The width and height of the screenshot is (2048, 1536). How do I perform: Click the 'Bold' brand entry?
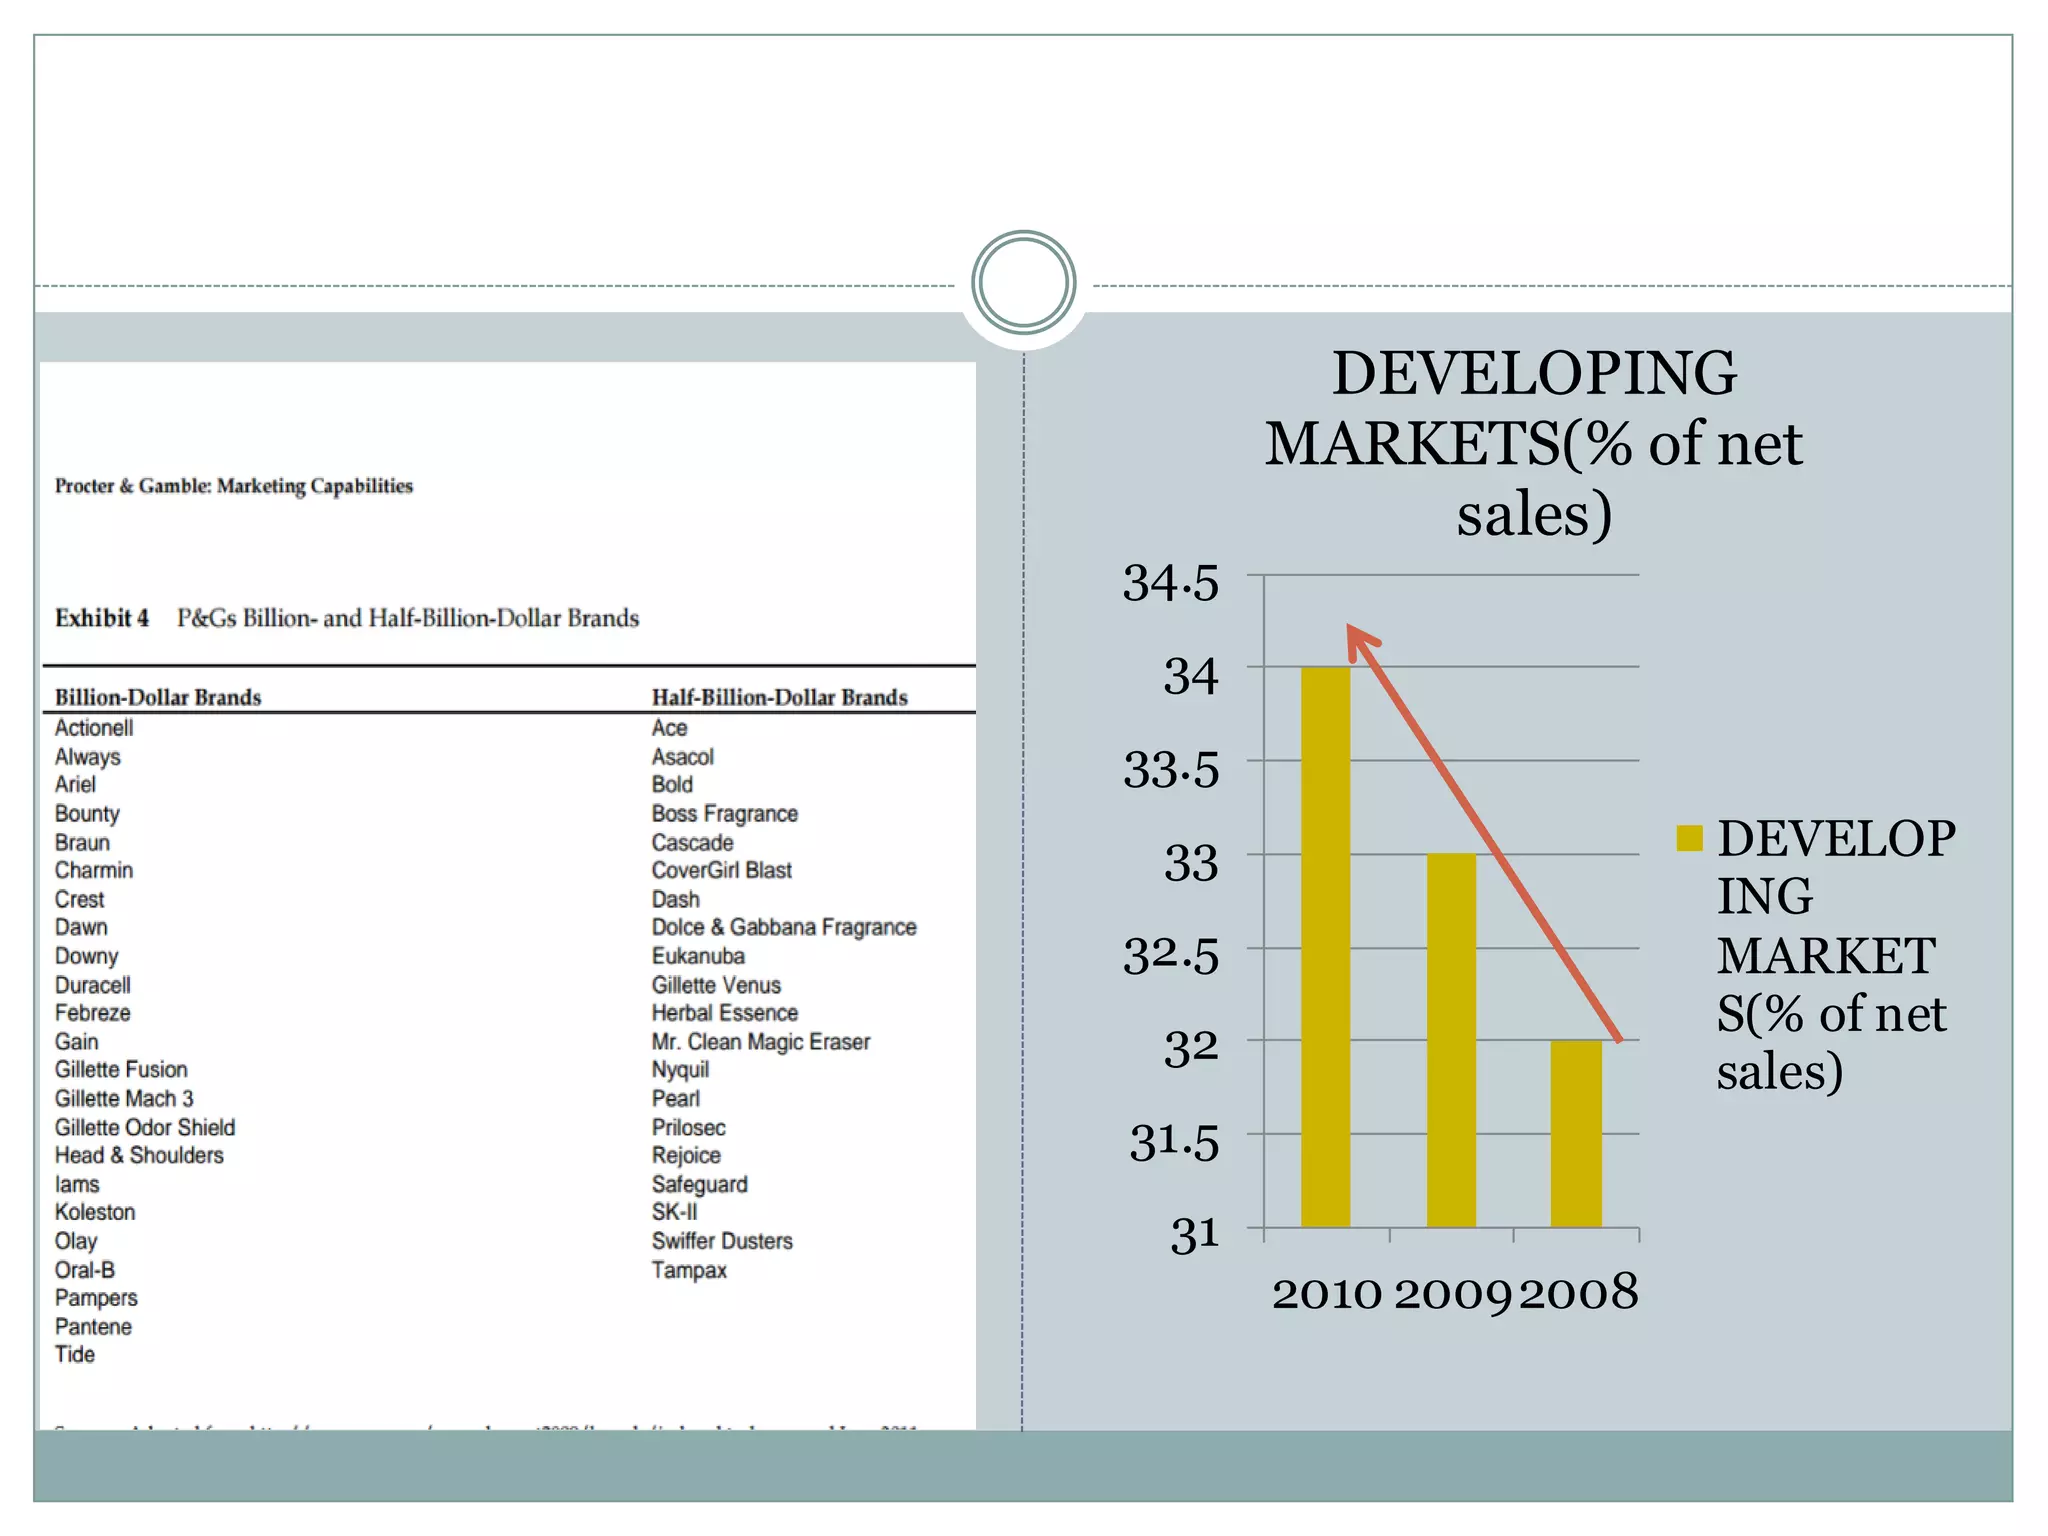point(672,785)
